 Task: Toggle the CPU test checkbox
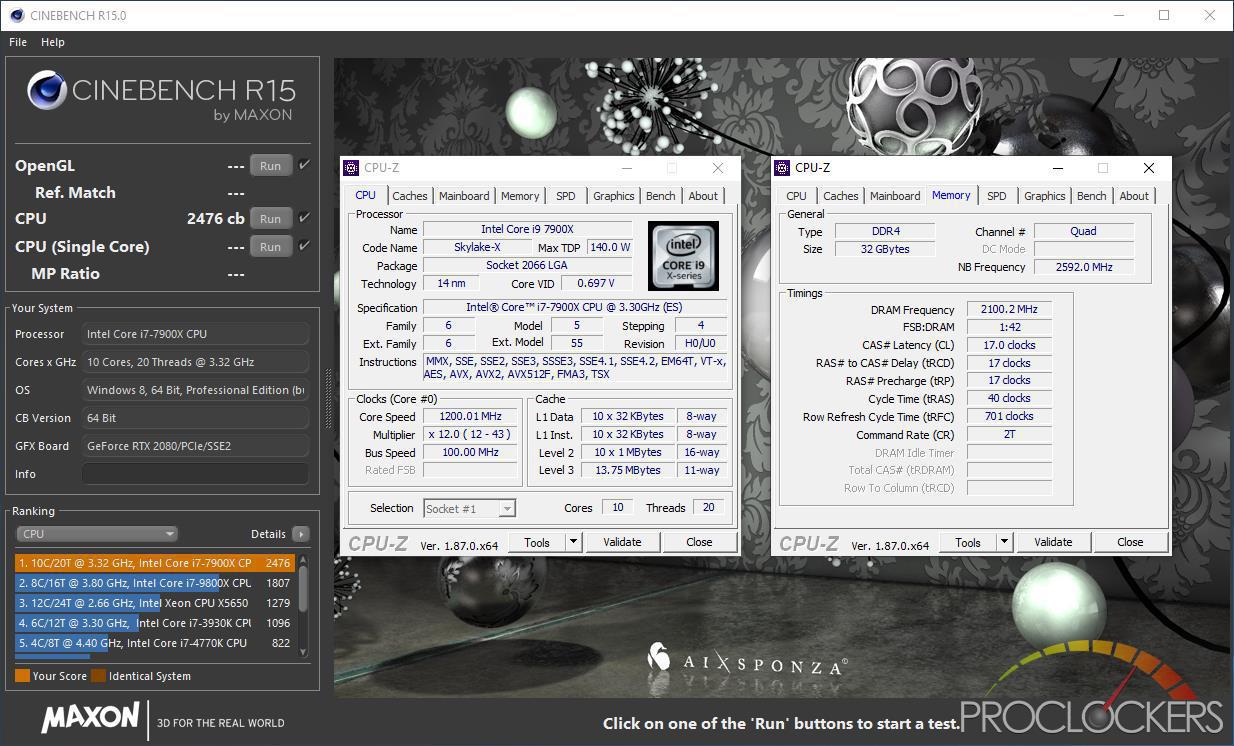[x=304, y=218]
